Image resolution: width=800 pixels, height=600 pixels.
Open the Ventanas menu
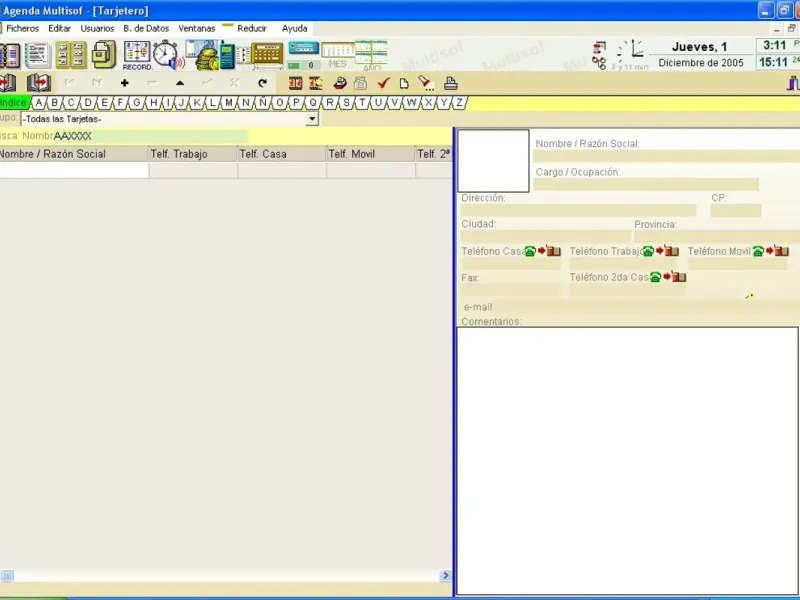[x=197, y=29]
